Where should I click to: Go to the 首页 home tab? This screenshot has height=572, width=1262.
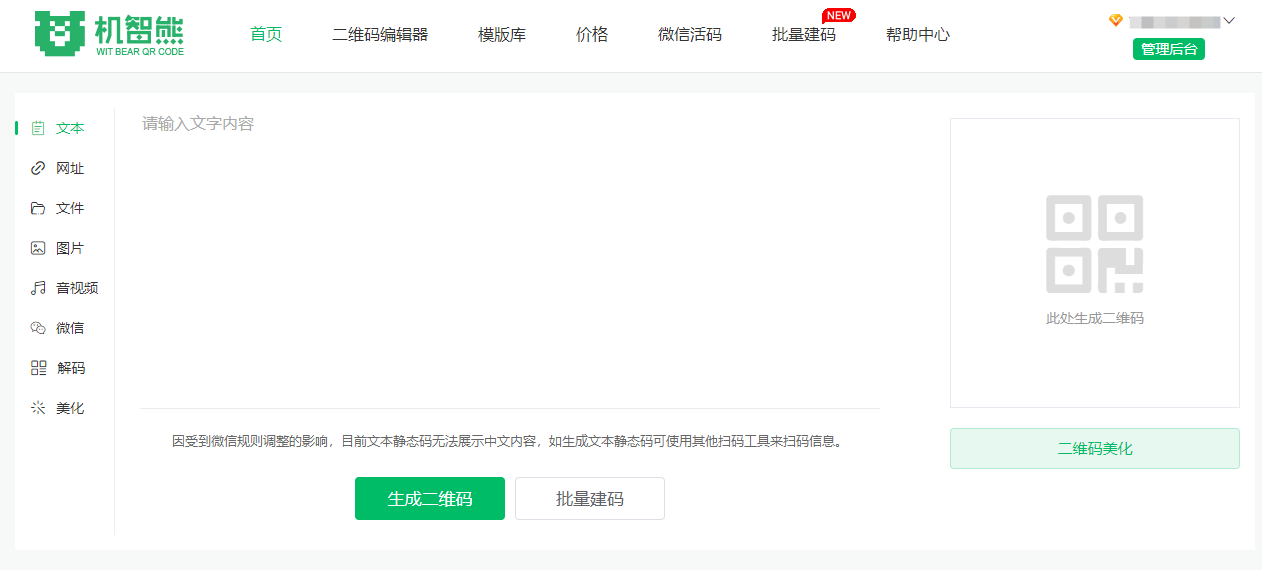point(266,35)
